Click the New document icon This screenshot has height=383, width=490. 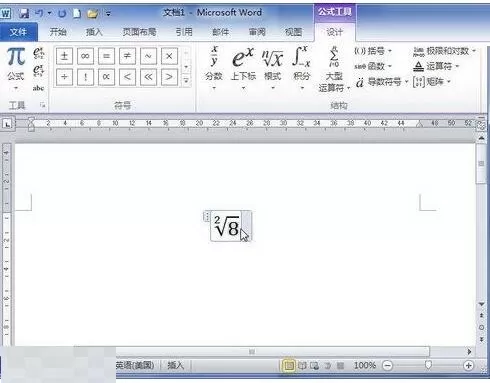77,14
